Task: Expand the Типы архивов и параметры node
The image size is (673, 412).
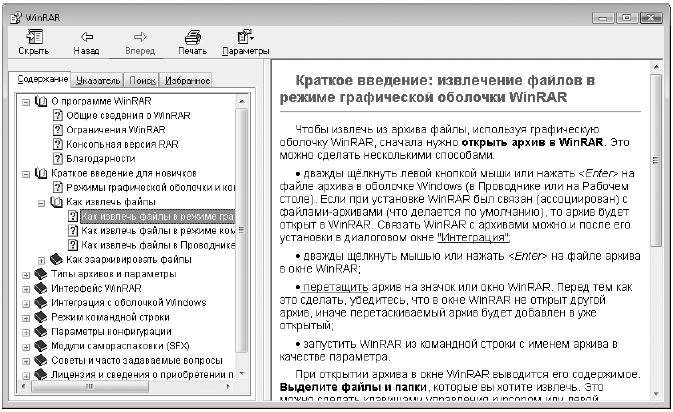Action: tap(24, 274)
